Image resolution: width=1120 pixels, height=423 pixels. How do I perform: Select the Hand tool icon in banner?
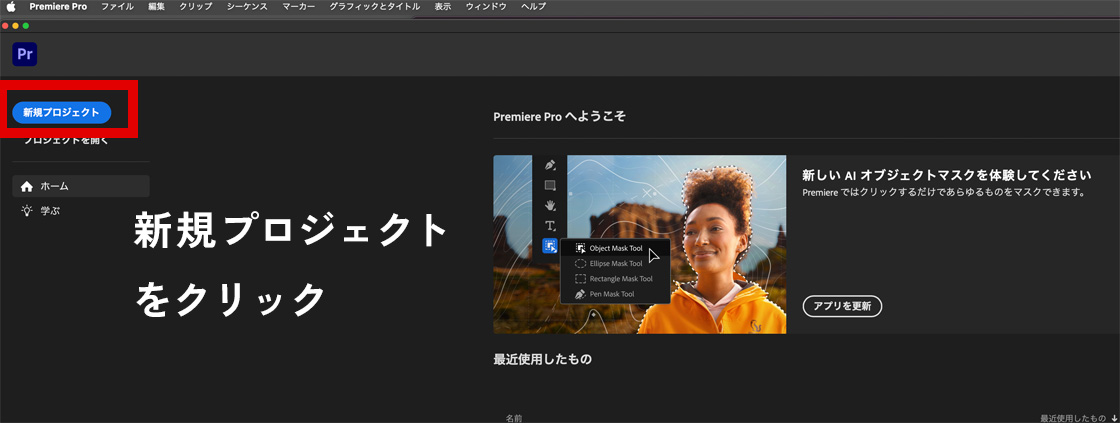click(x=550, y=205)
